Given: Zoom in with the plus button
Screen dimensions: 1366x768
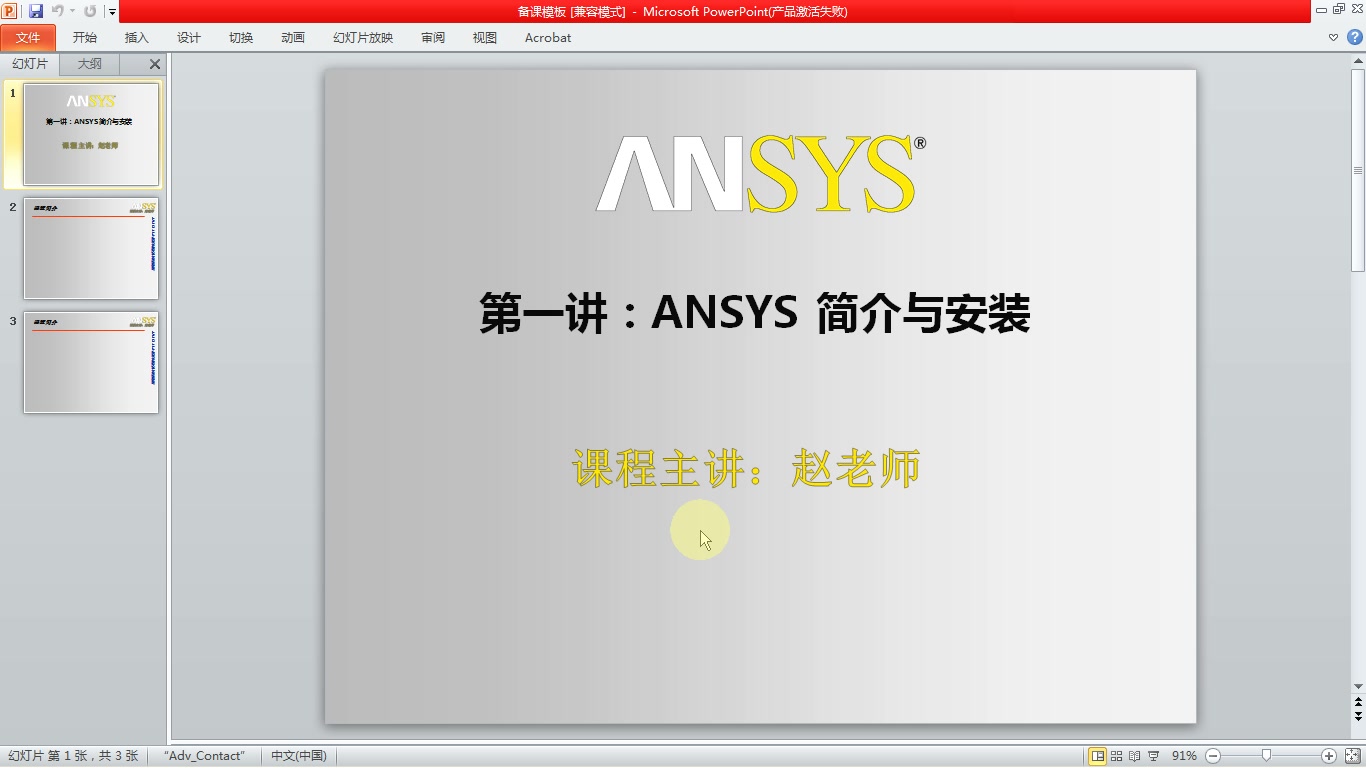Looking at the screenshot, I should 1329,756.
